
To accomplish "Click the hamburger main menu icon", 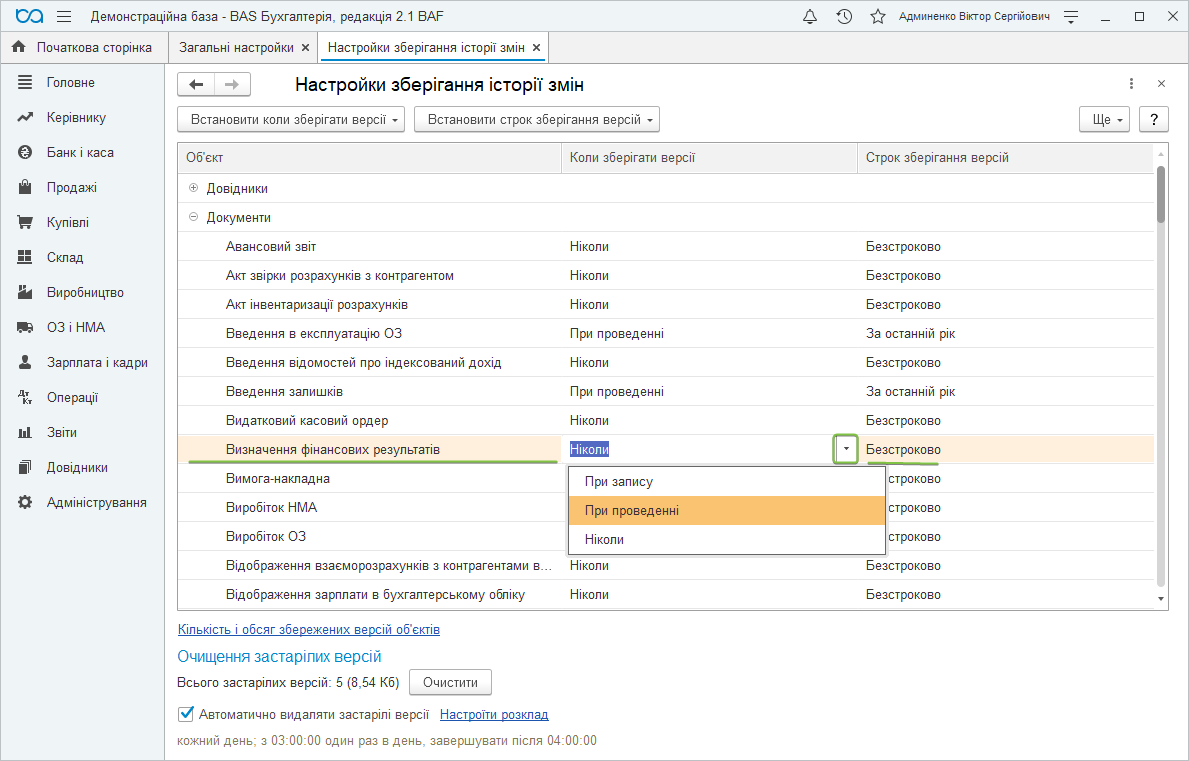I will [x=64, y=17].
